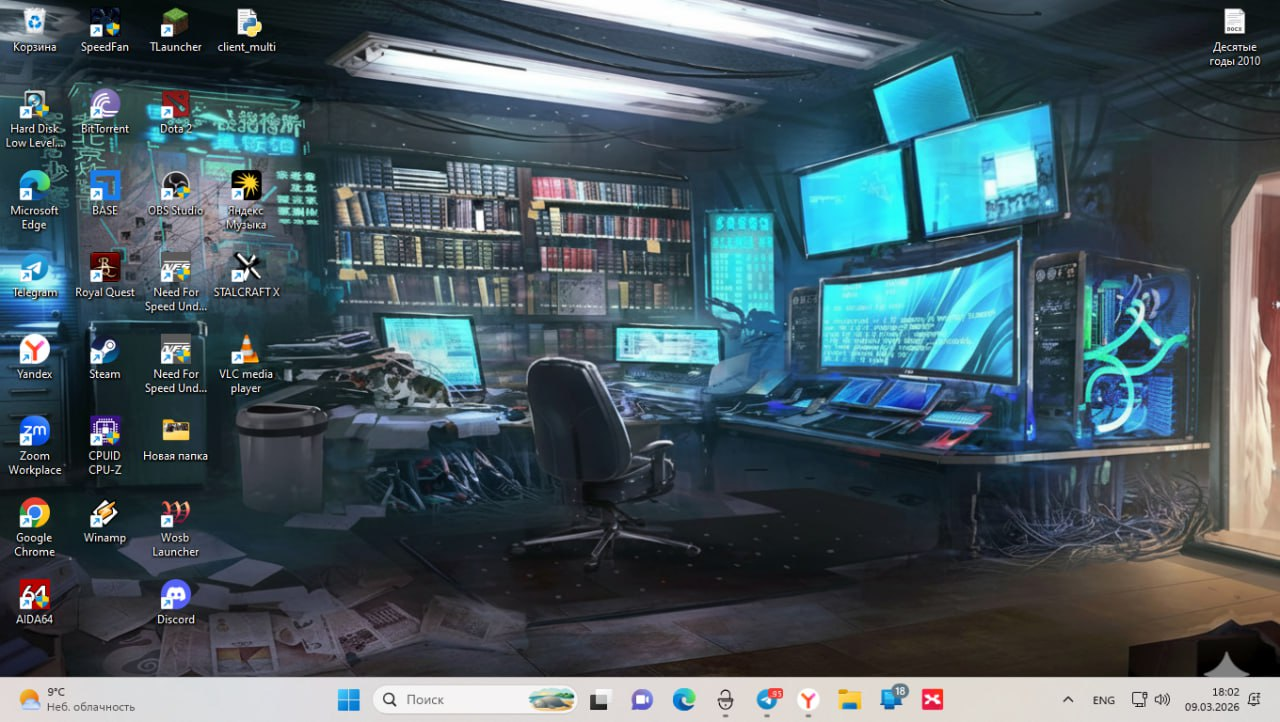Click the BitTorrent desktop icon
The image size is (1280, 722).
click(105, 112)
